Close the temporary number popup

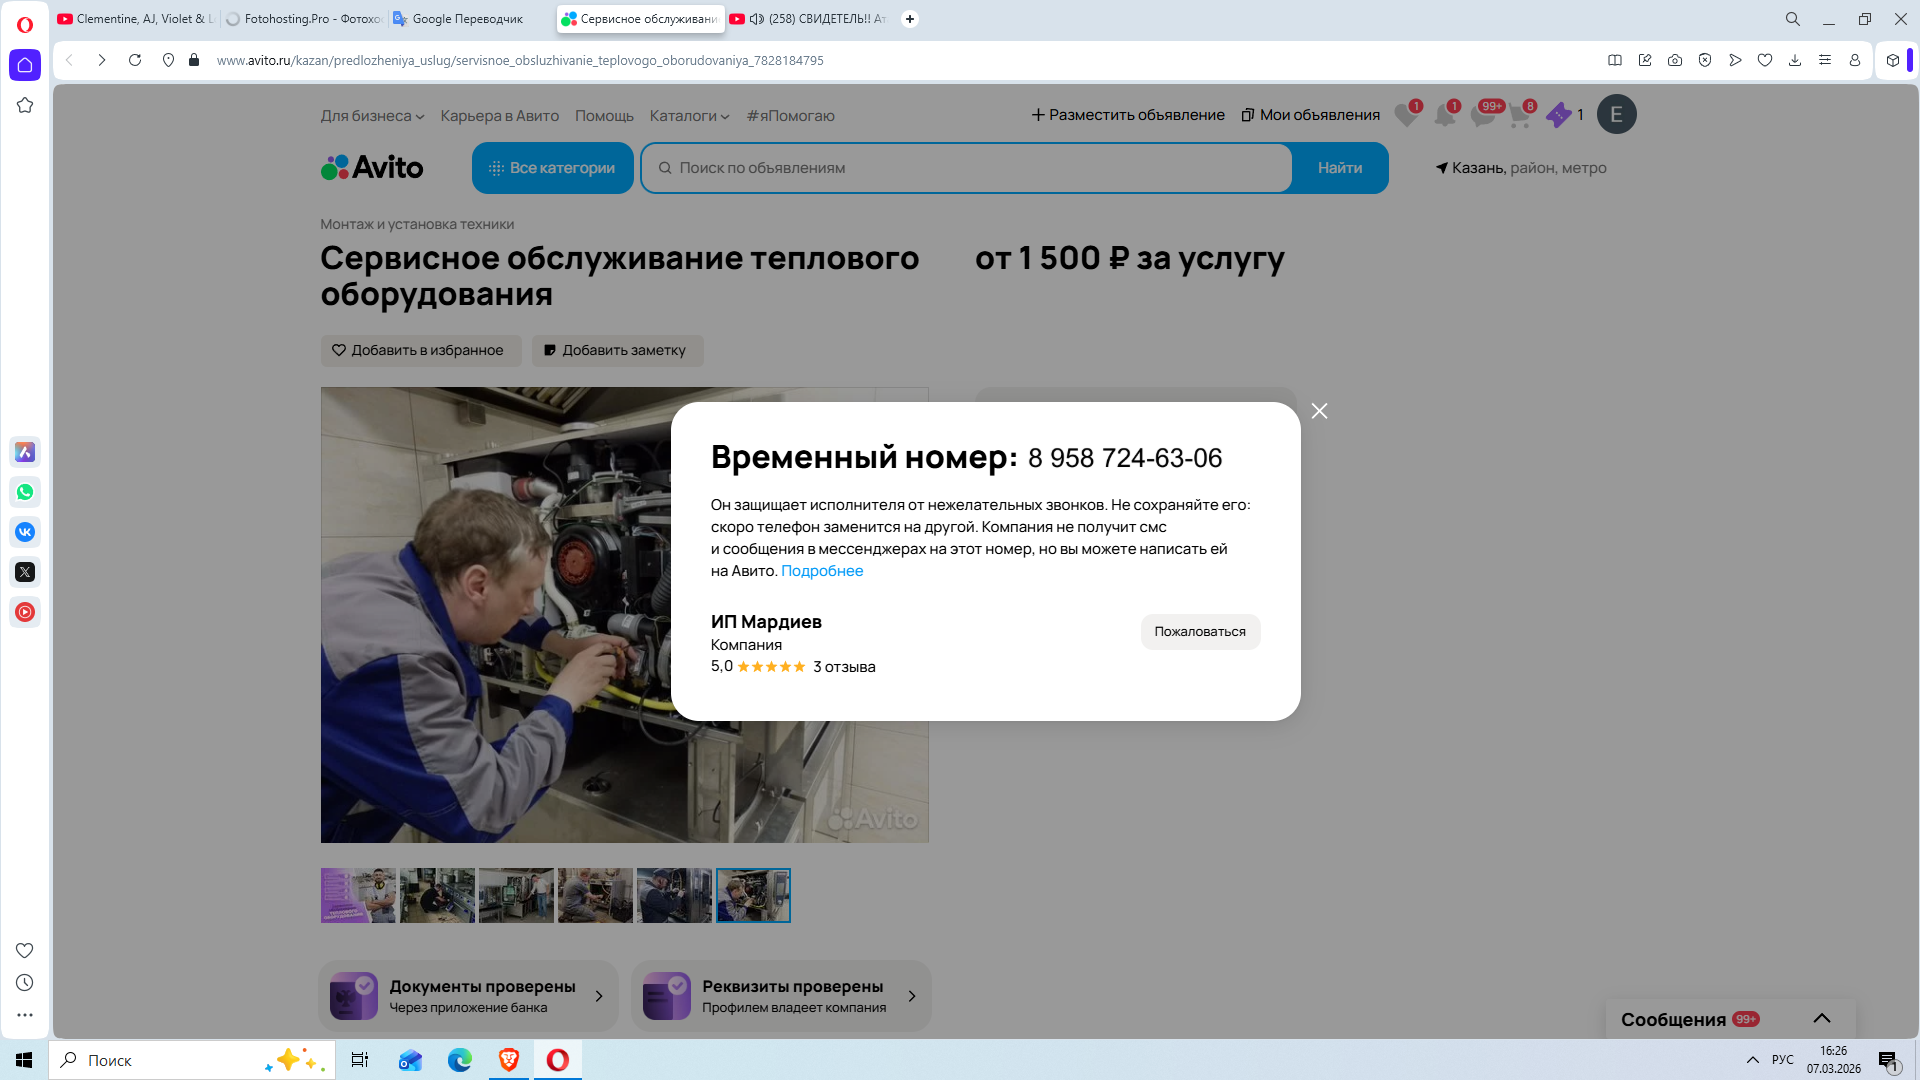1319,411
